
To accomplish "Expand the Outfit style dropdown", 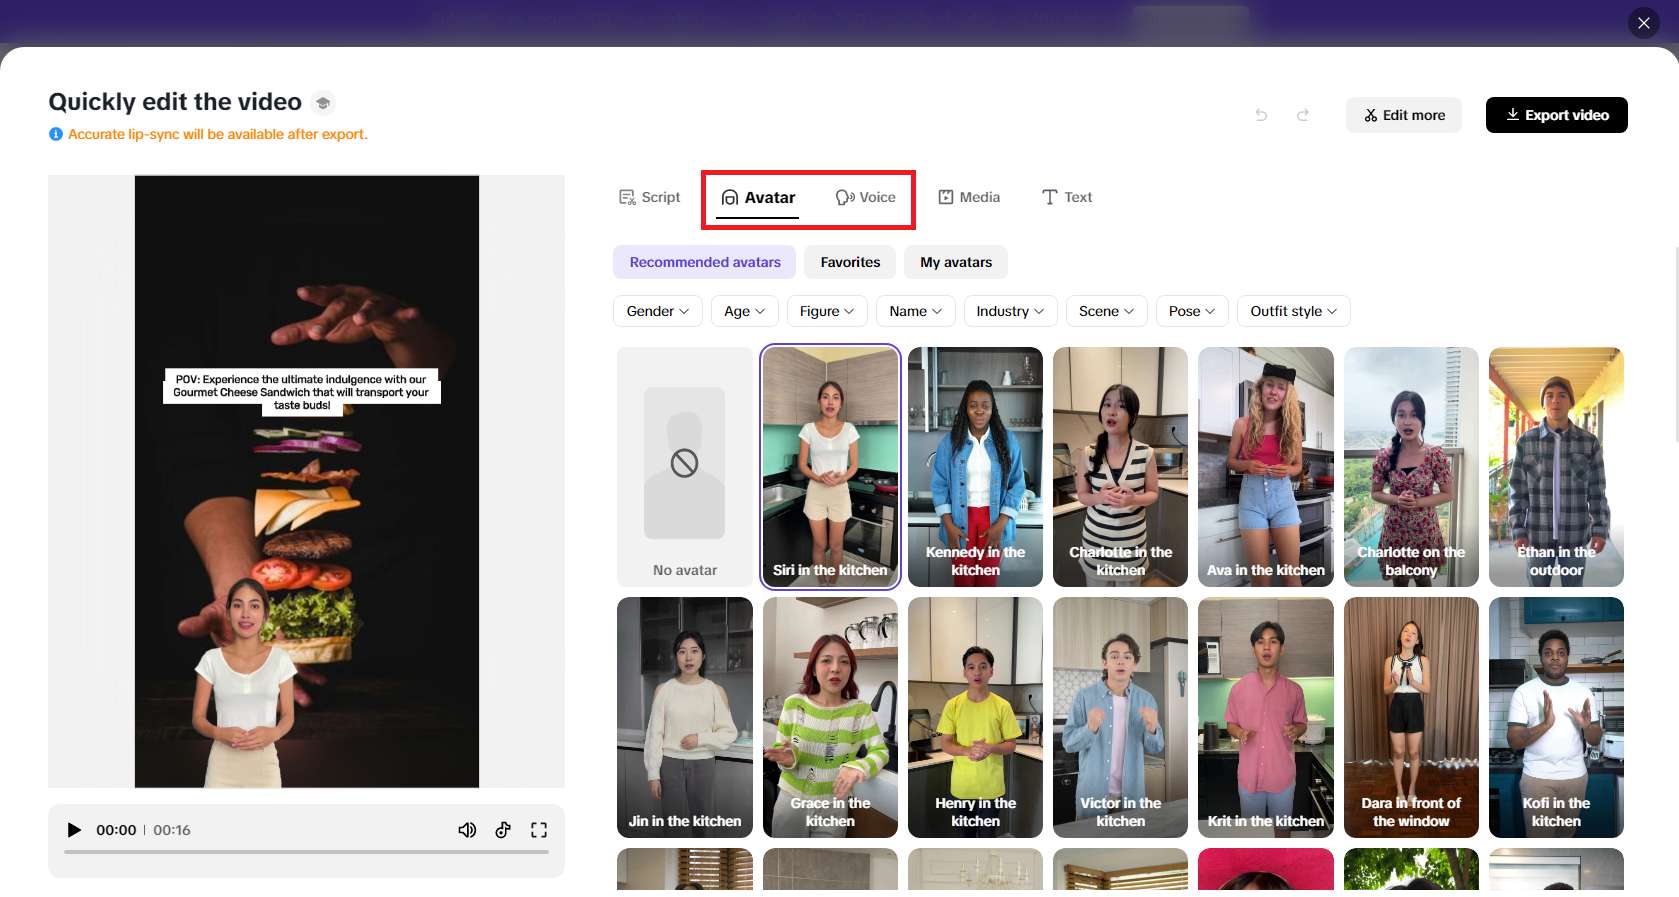I will coord(1293,311).
